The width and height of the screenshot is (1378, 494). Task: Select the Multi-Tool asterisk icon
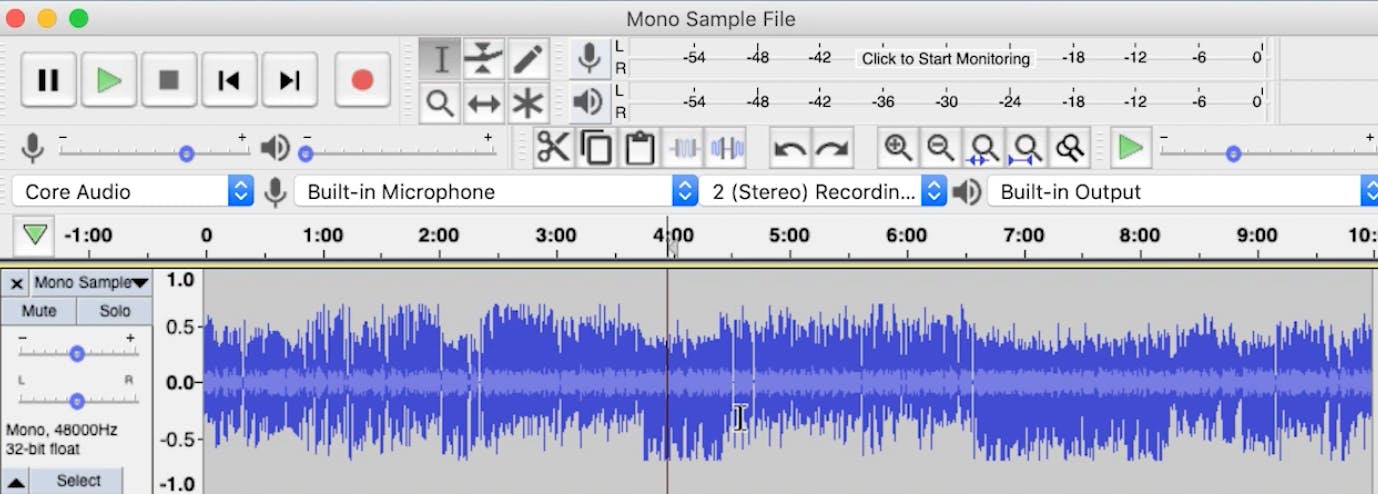528,102
